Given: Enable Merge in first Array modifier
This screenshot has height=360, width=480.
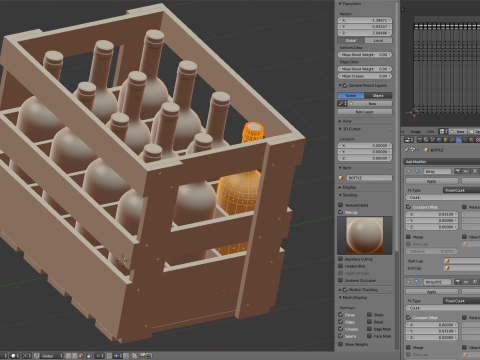Looking at the screenshot, I should coord(408,237).
